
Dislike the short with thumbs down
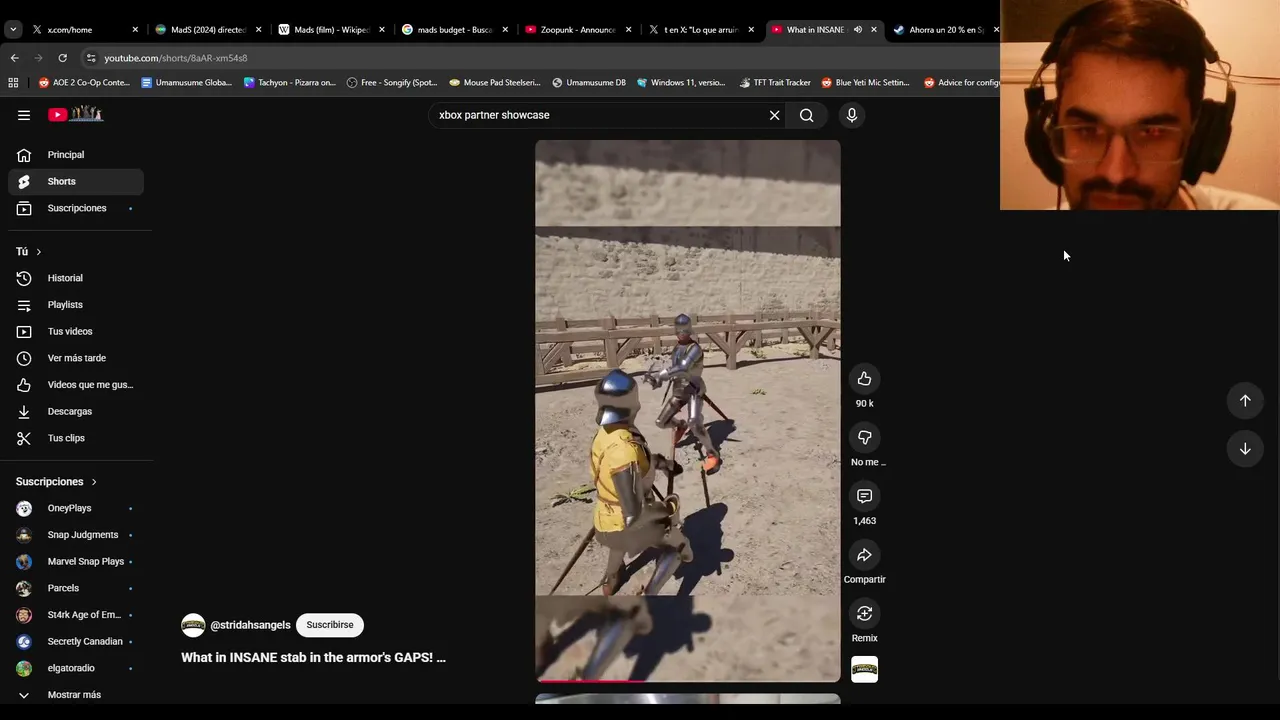(864, 437)
